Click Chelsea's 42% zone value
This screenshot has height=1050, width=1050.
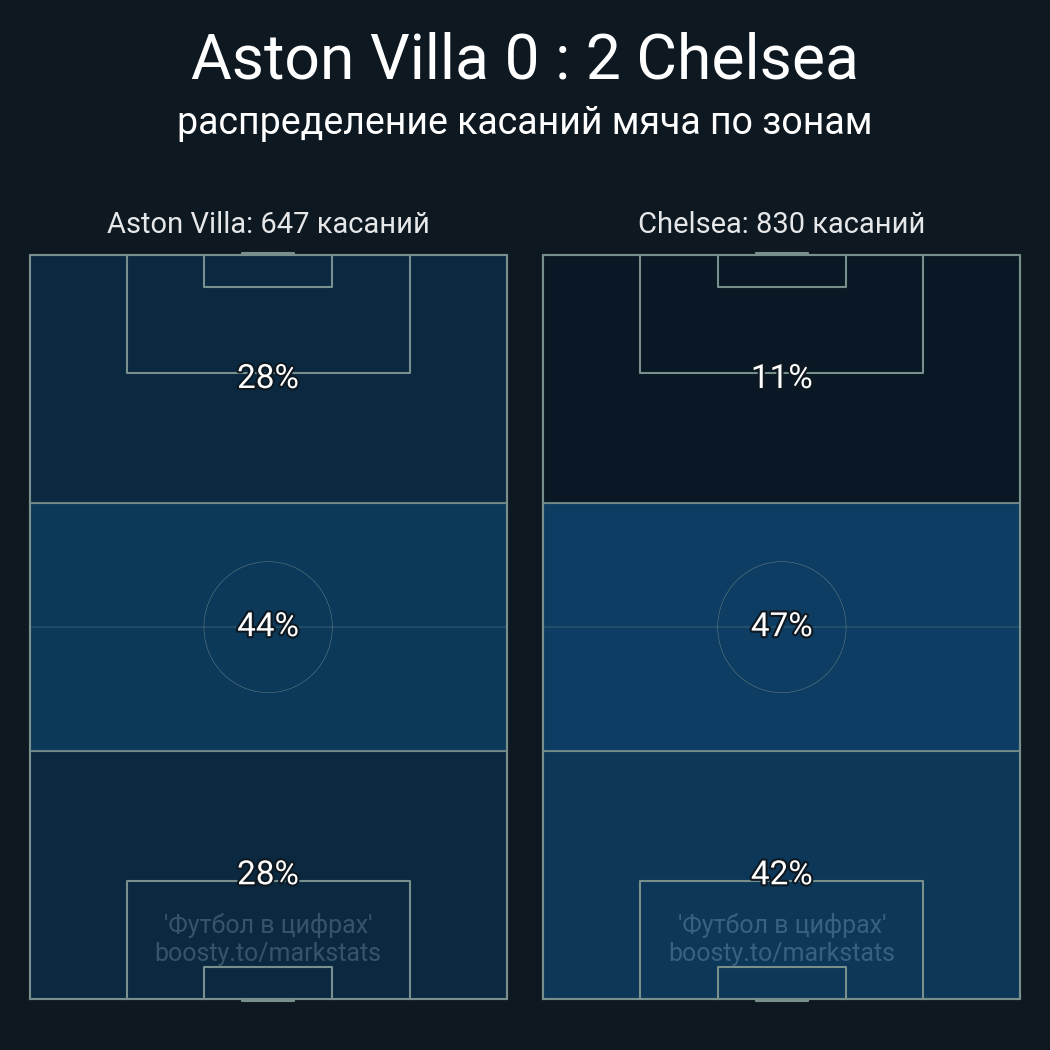(x=781, y=874)
